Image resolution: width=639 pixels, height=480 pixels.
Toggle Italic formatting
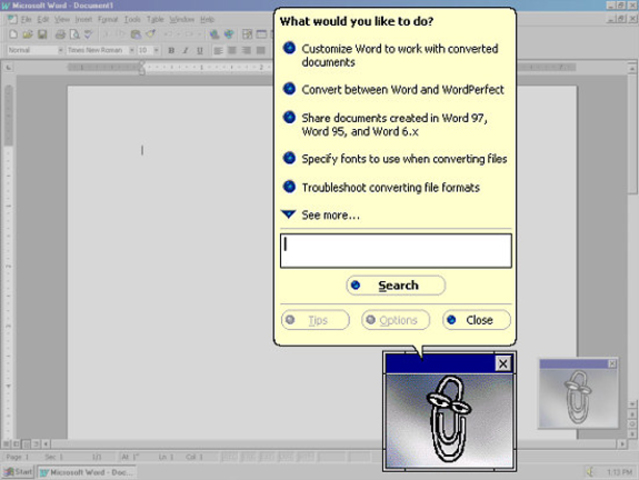(185, 51)
